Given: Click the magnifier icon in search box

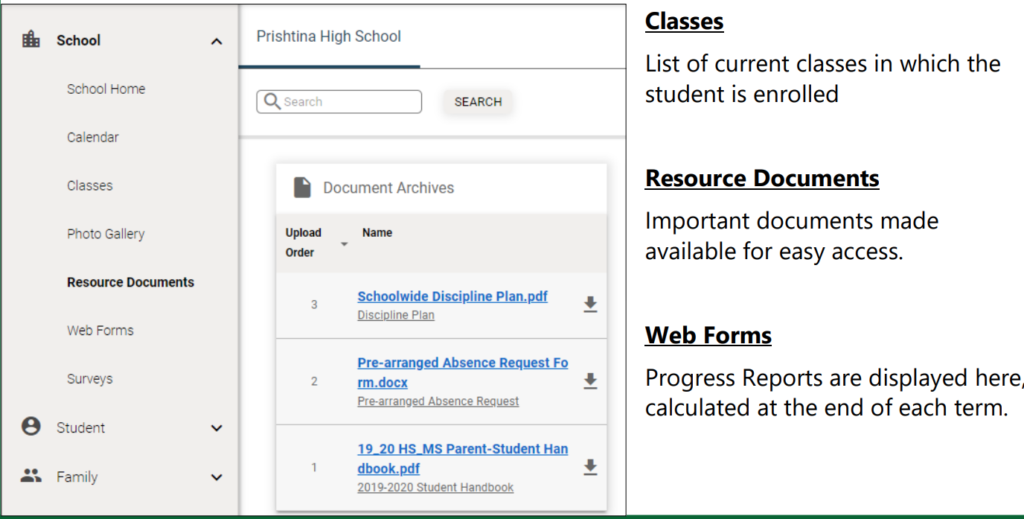Looking at the screenshot, I should pyautogui.click(x=272, y=101).
